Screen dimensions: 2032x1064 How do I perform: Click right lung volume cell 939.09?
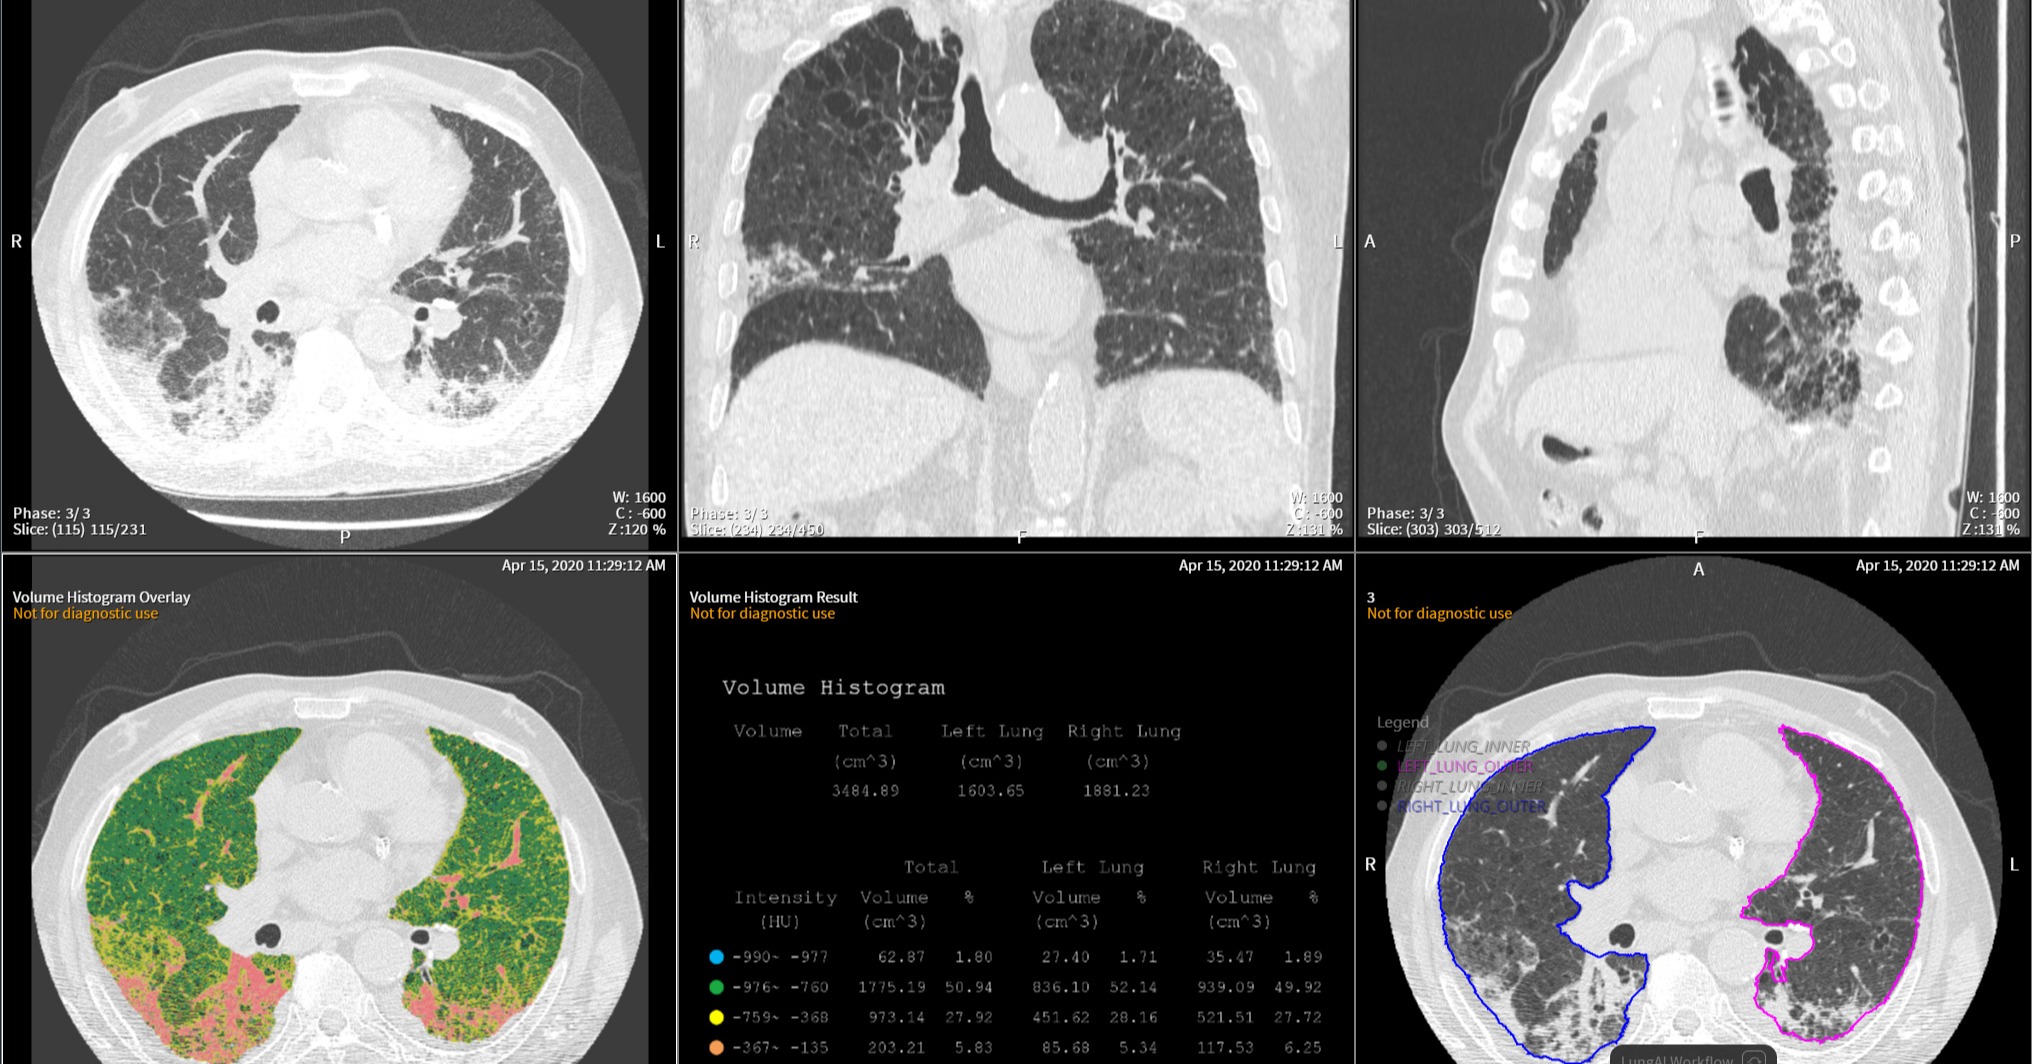tap(1226, 987)
